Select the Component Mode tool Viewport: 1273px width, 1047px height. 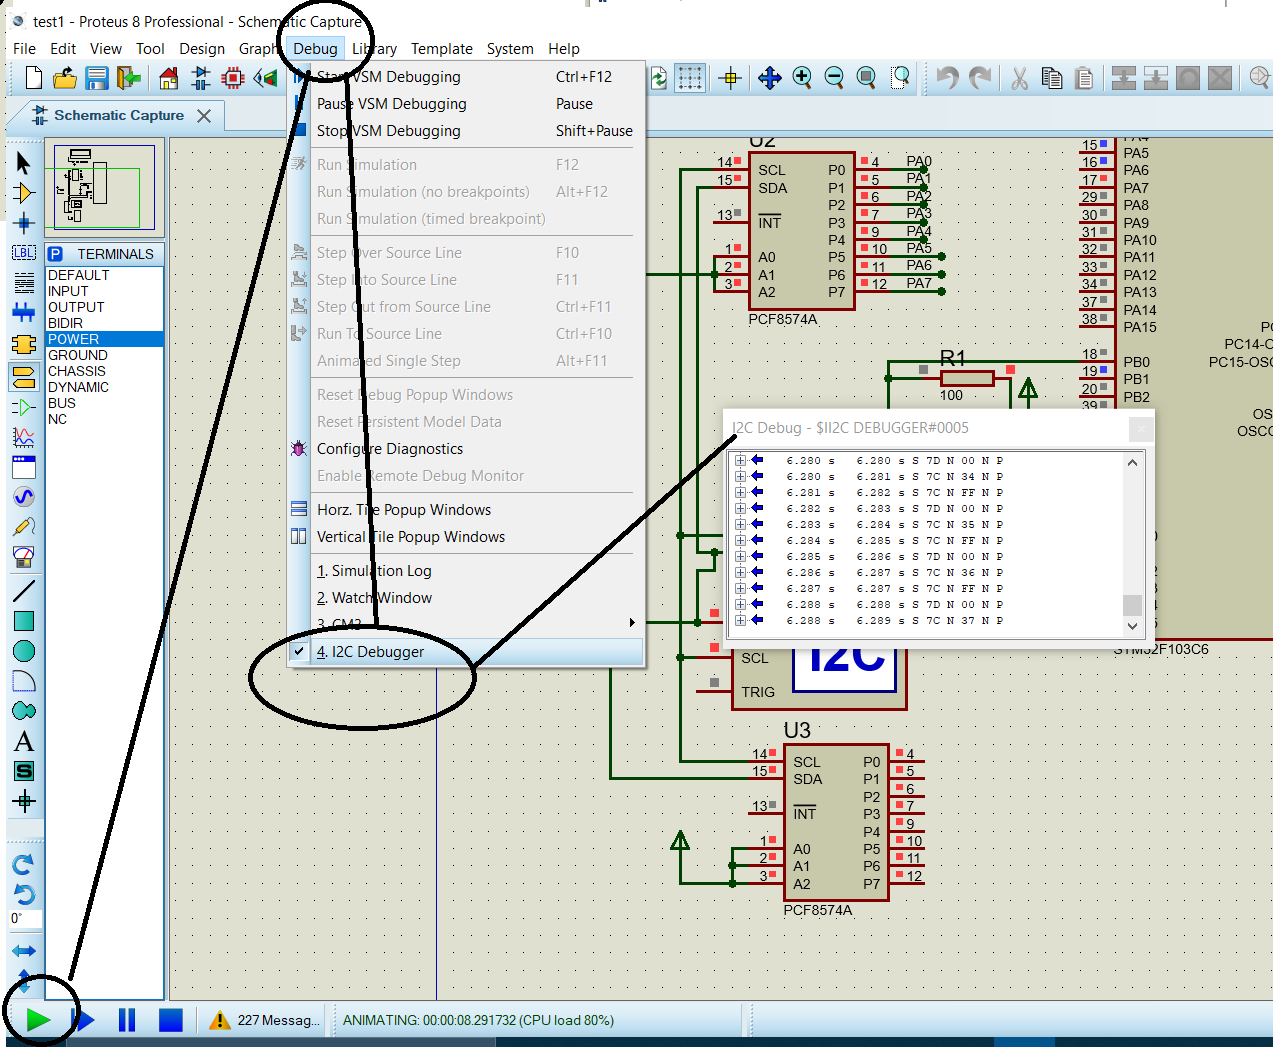[24, 193]
